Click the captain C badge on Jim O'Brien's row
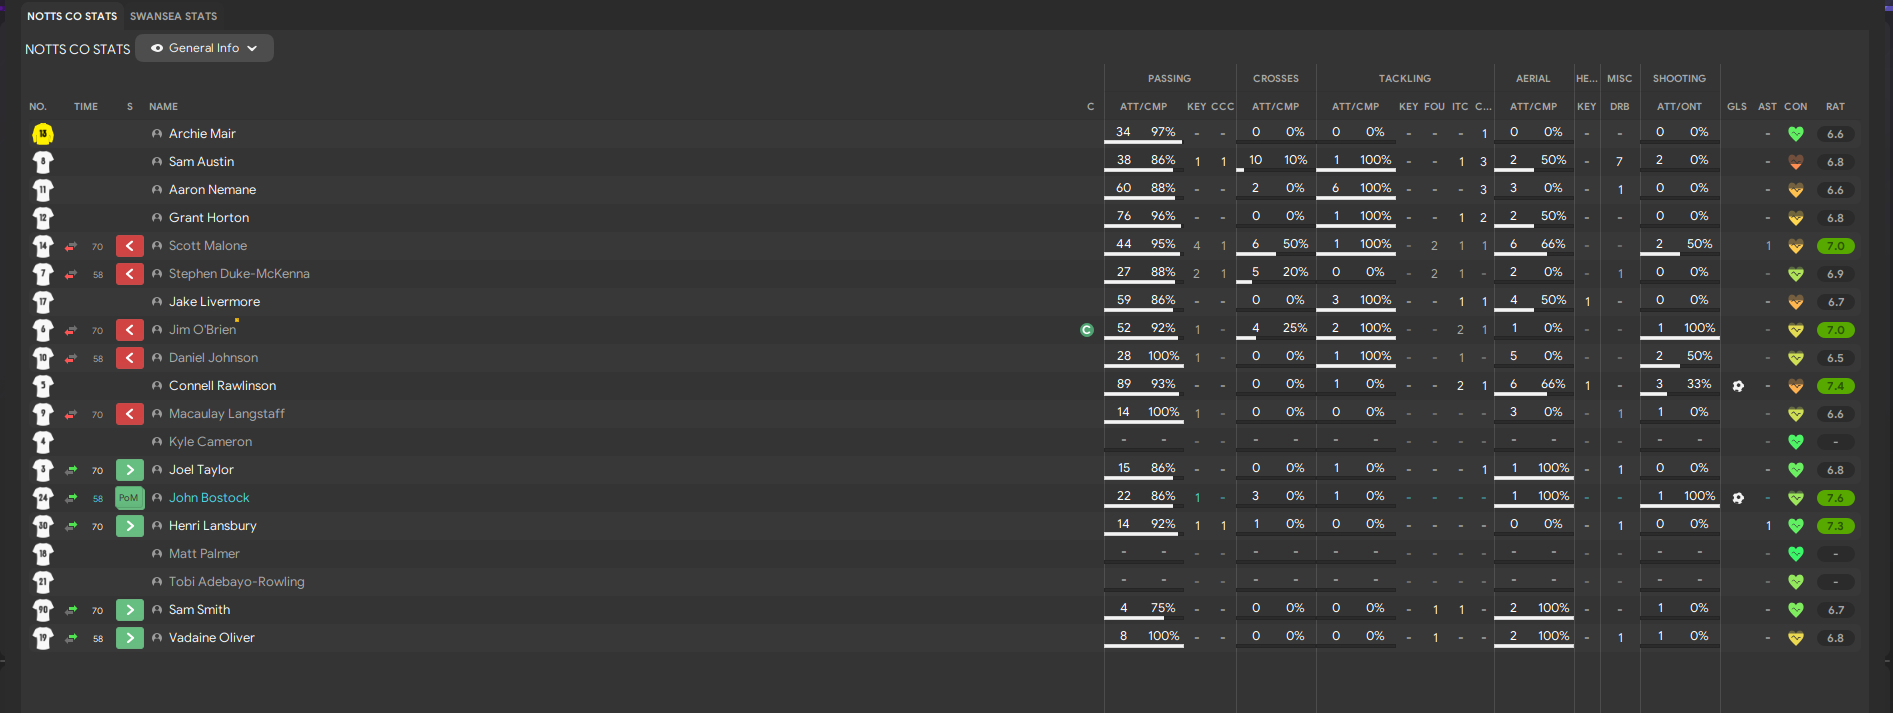 [x=1087, y=330]
